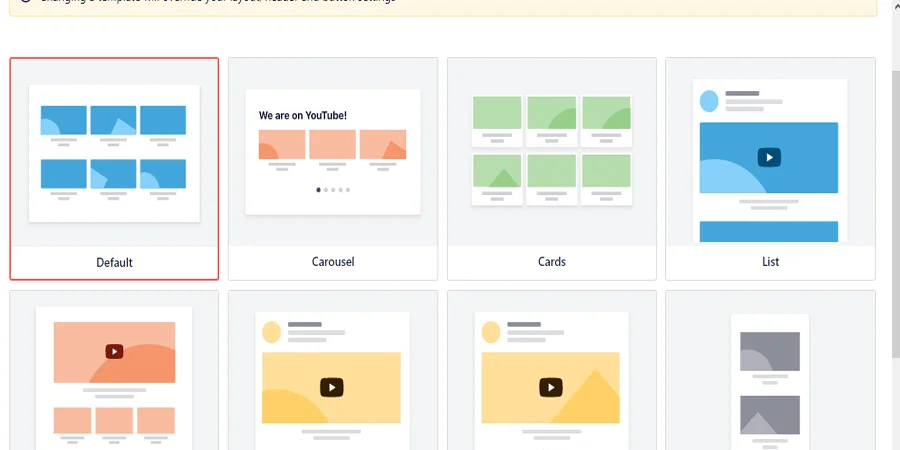Select the List template thumbnail
Screen dimensions: 900x450
click(x=770, y=152)
